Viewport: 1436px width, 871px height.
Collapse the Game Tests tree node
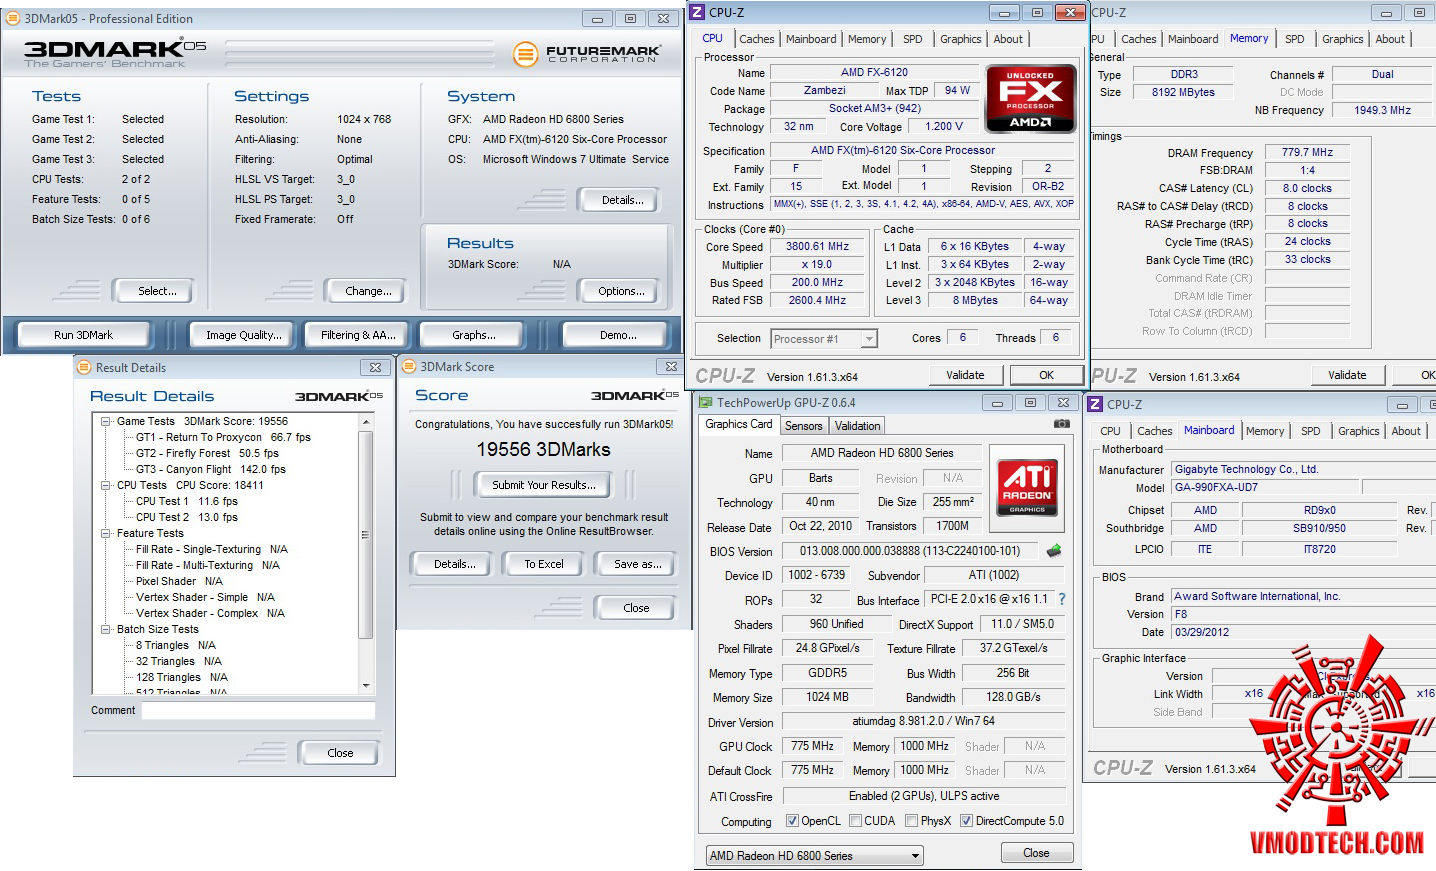click(x=105, y=421)
